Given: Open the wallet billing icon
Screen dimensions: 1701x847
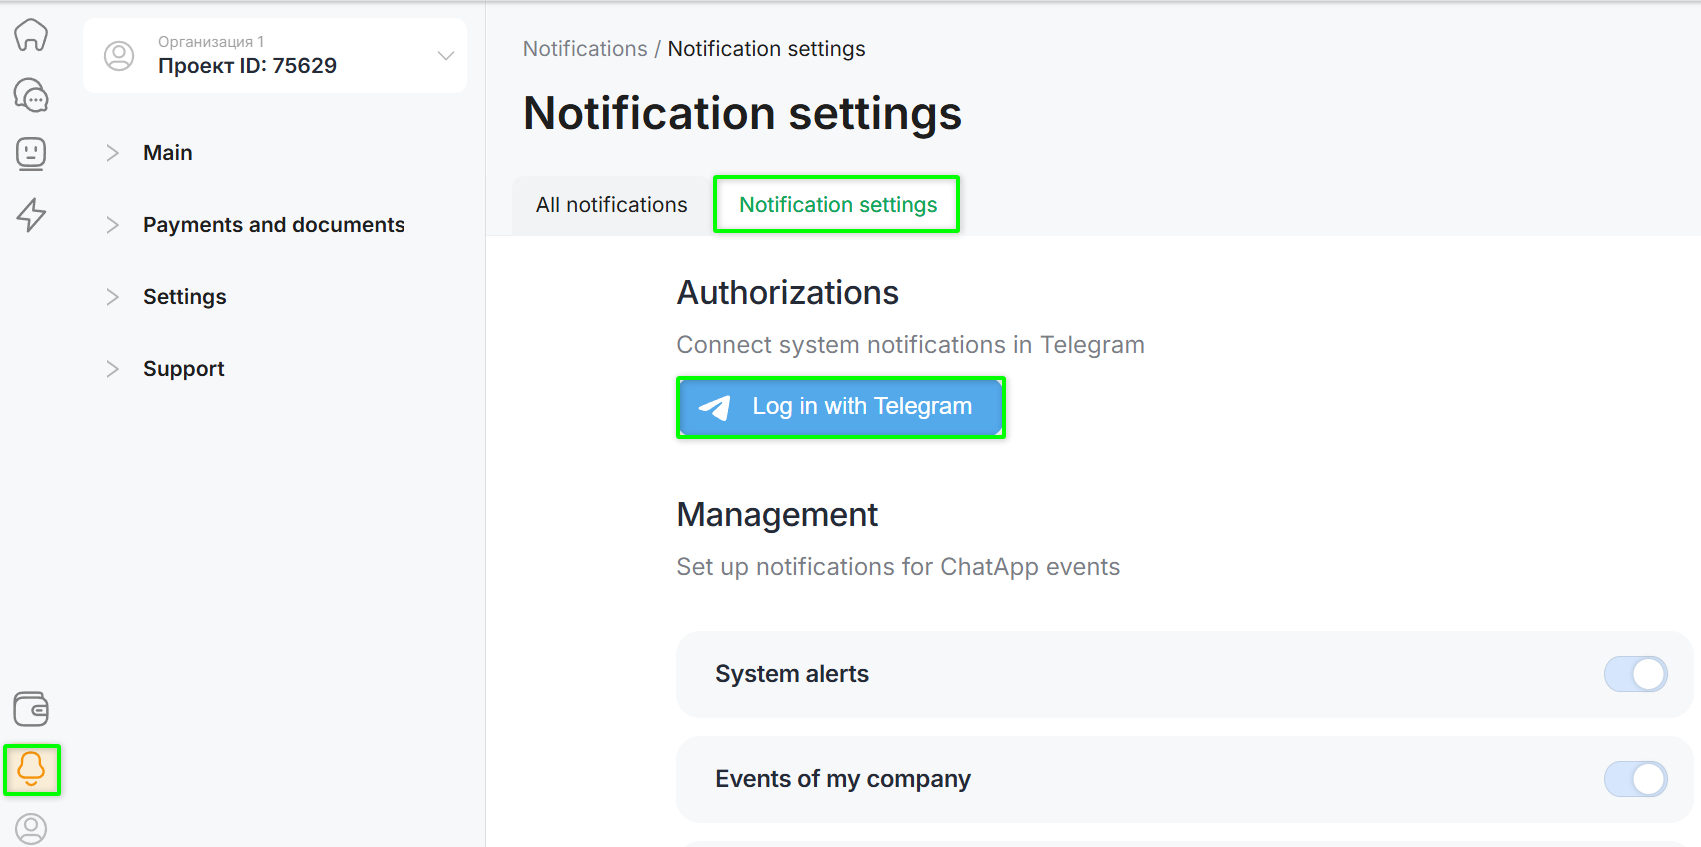Looking at the screenshot, I should 31,709.
